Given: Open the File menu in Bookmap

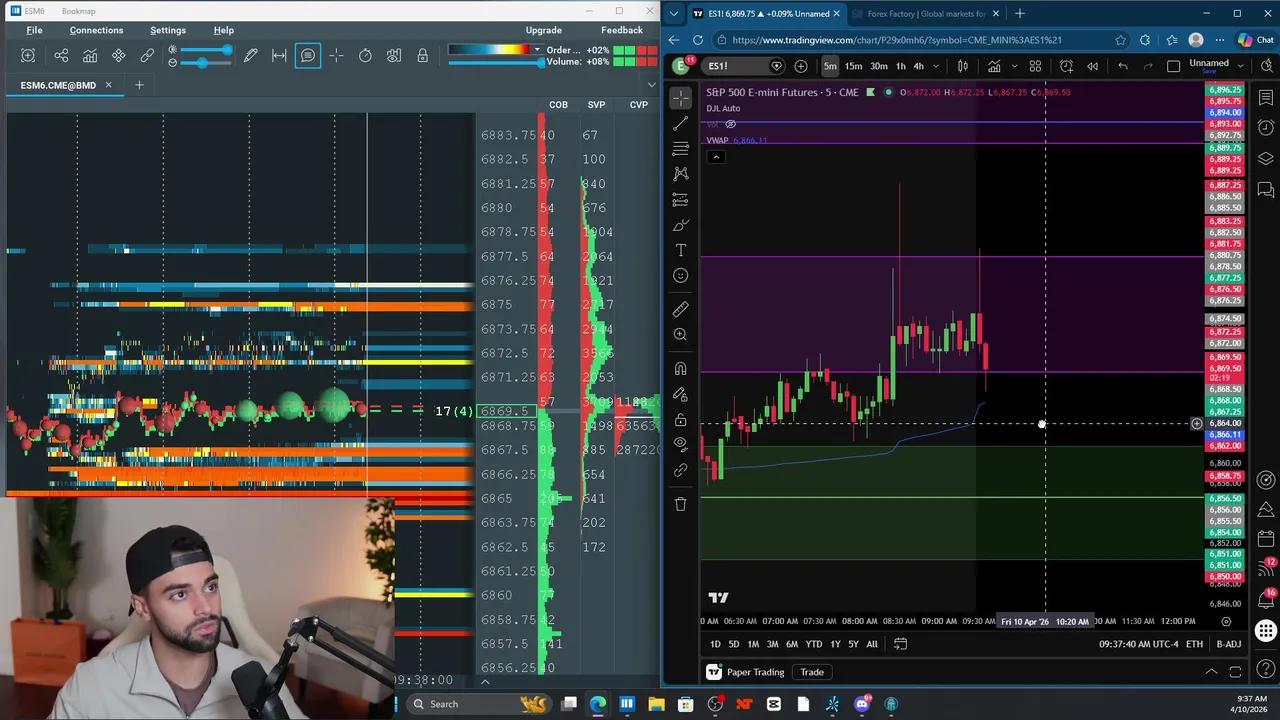Looking at the screenshot, I should pos(34,30).
